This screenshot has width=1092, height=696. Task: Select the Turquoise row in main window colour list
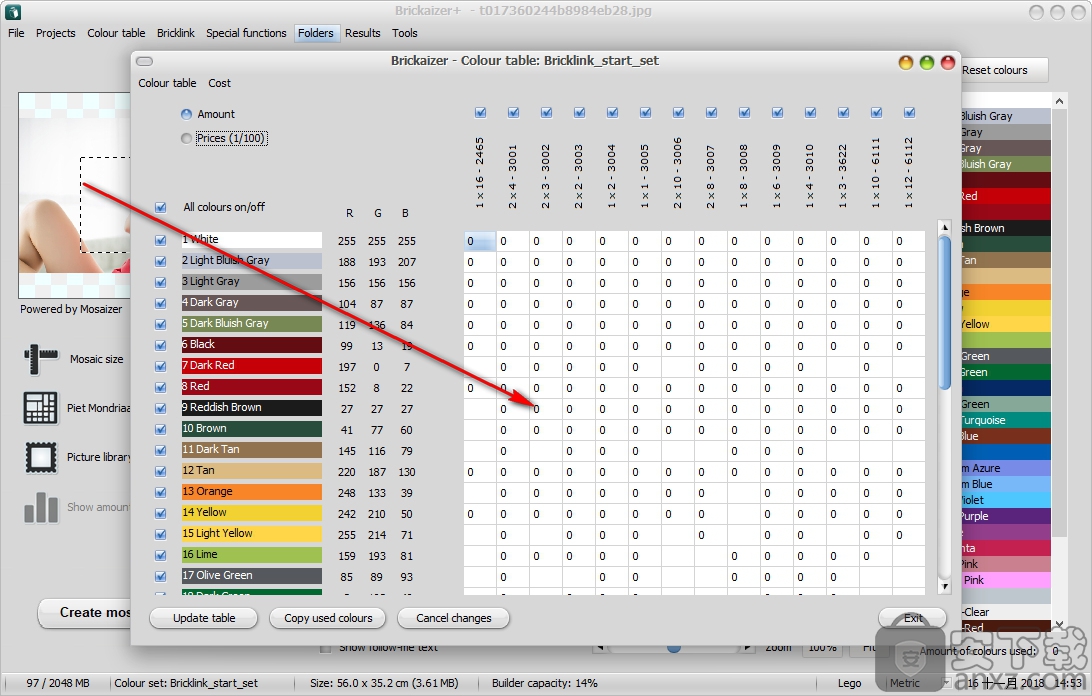1005,420
